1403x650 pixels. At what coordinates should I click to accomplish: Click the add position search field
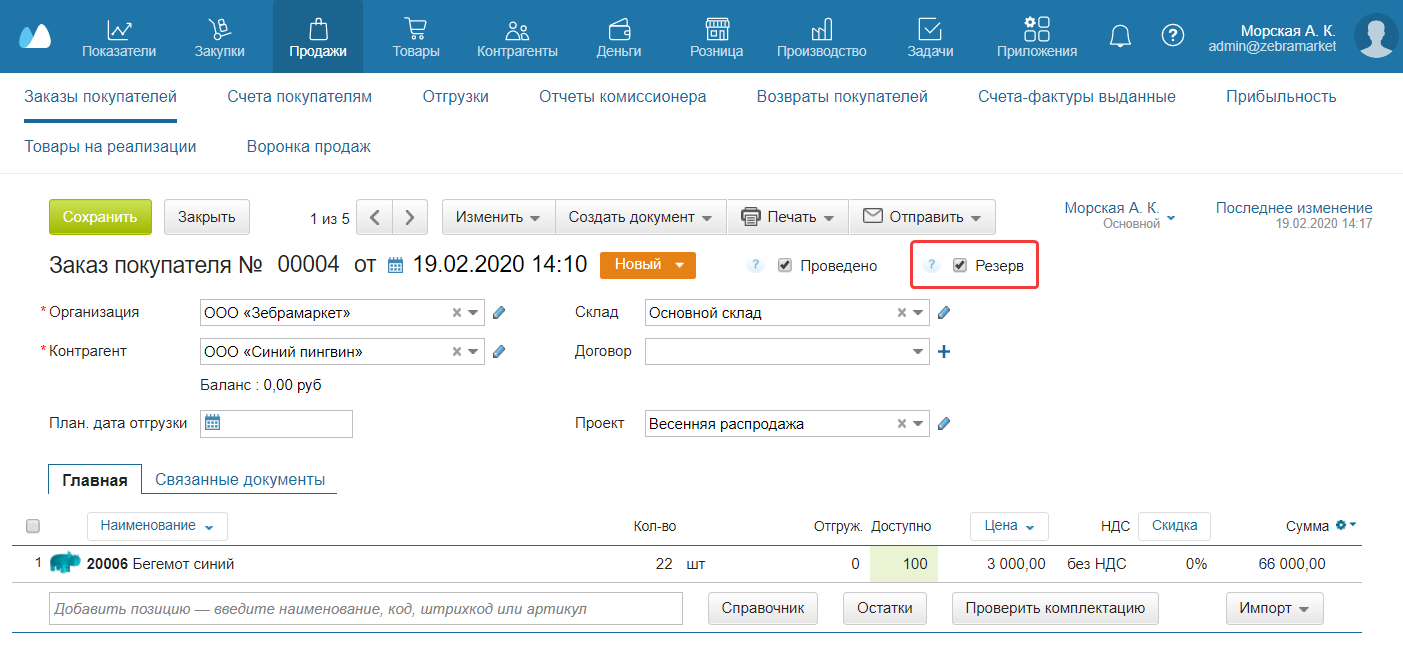click(x=365, y=608)
